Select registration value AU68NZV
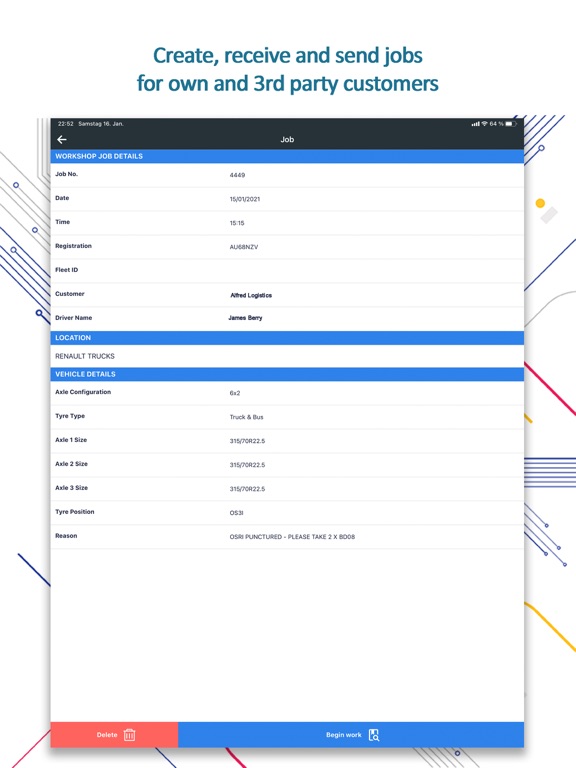Viewport: 576px width, 768px height. [x=244, y=247]
